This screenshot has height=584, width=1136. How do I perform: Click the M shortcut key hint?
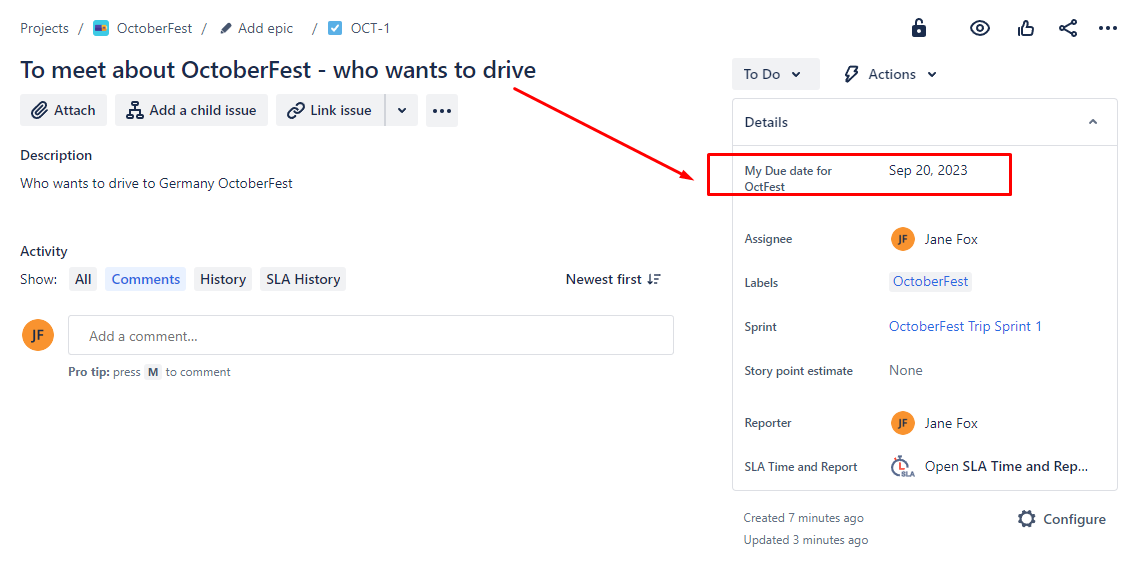153,372
